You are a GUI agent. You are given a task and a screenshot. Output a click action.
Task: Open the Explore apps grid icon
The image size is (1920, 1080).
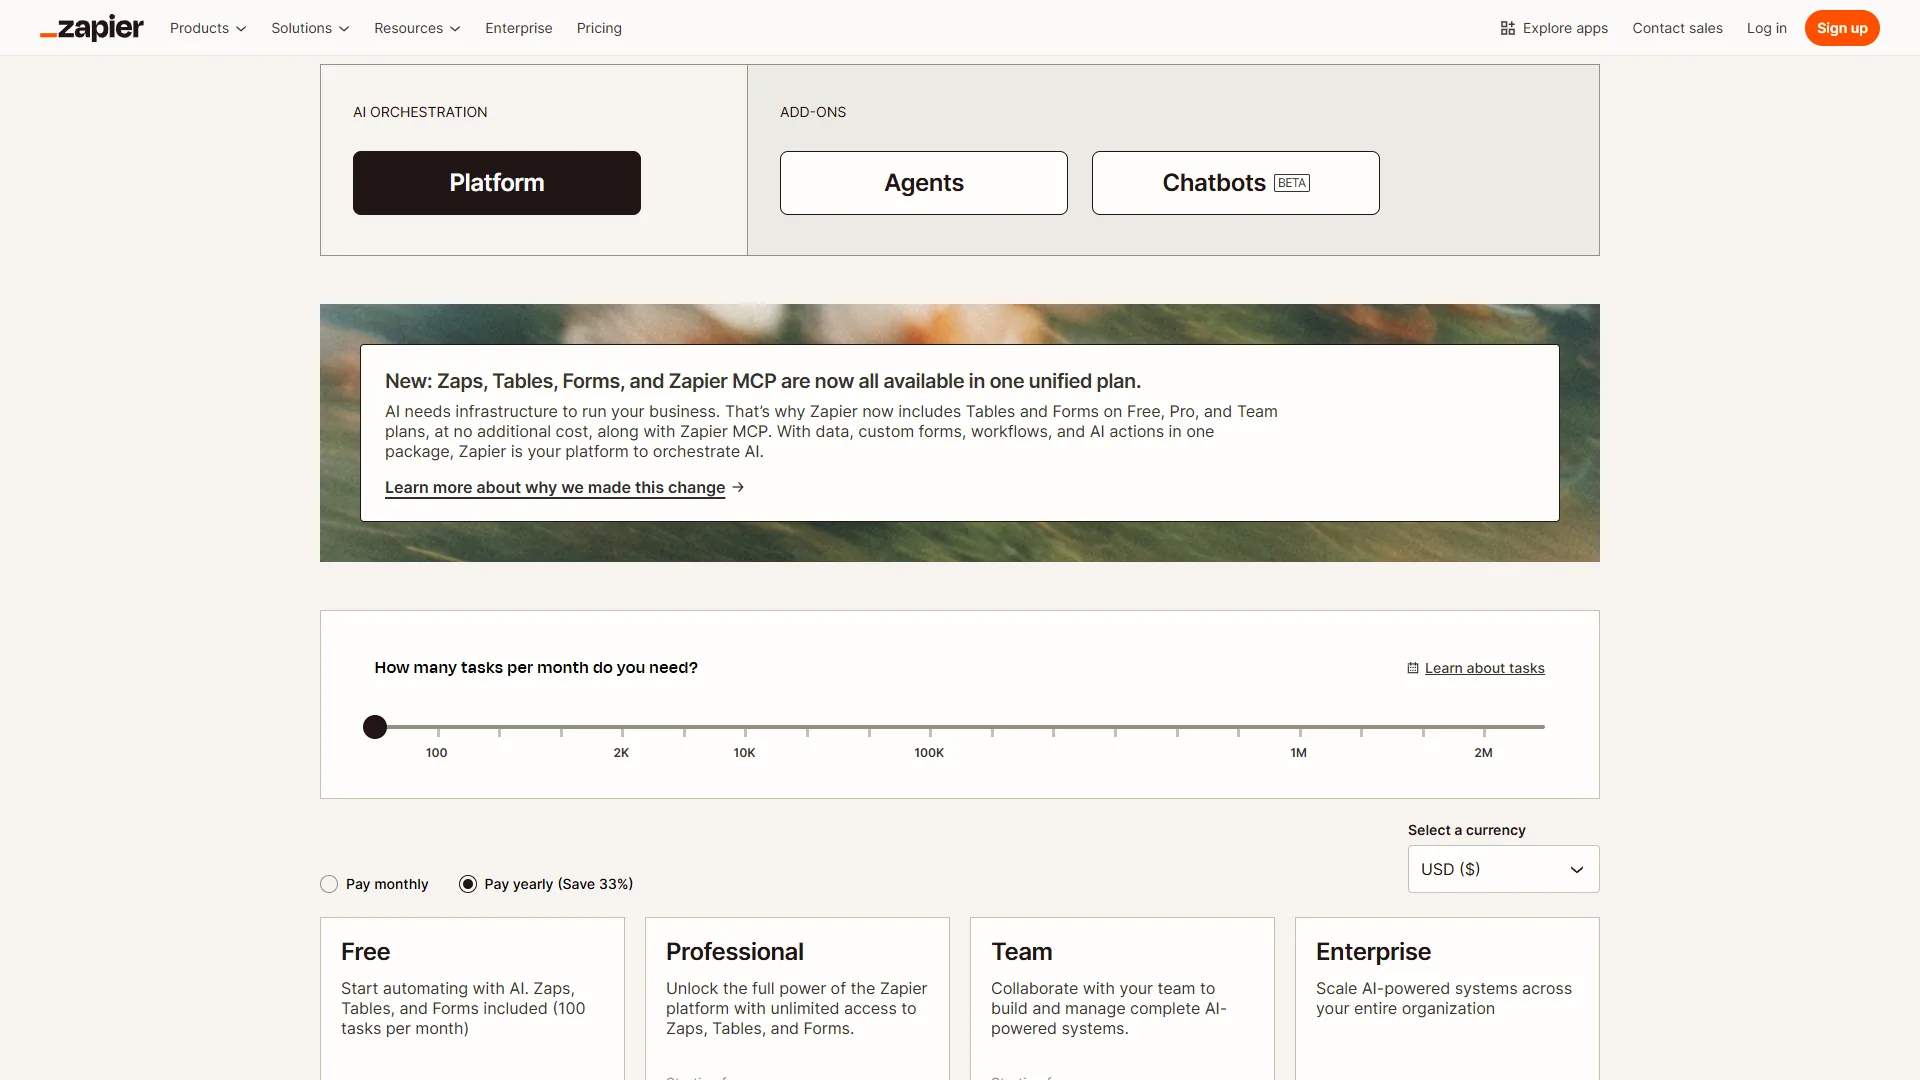click(x=1507, y=28)
